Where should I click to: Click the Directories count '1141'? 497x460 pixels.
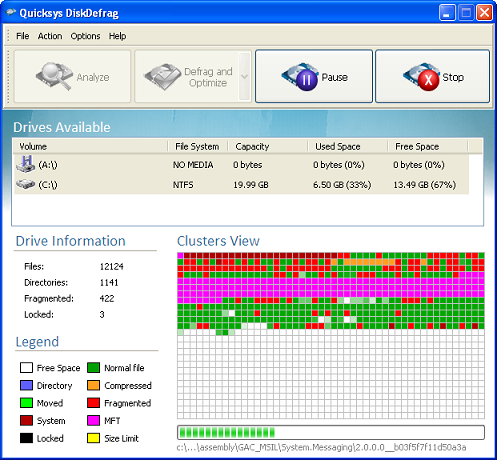pos(109,282)
